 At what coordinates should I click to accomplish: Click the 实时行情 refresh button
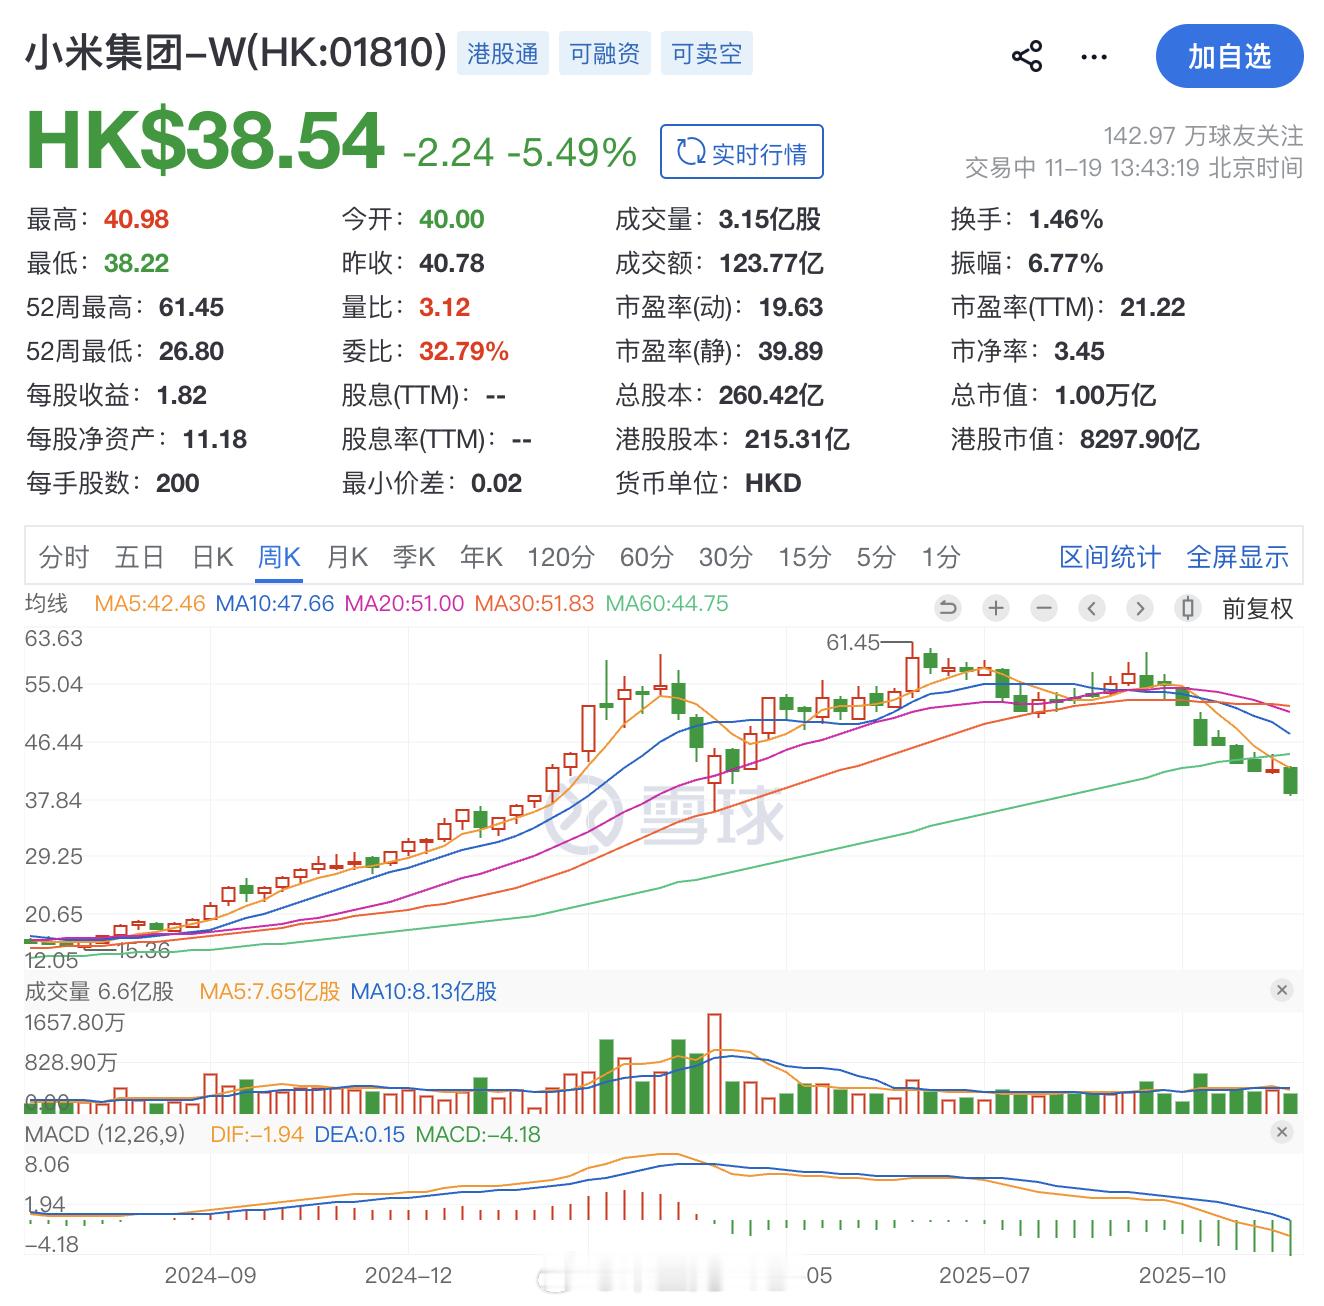pyautogui.click(x=742, y=152)
